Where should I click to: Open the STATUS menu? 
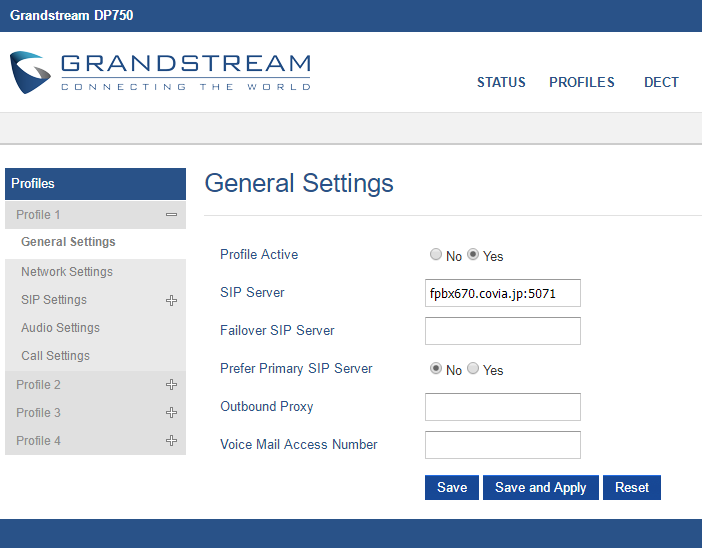pos(501,82)
